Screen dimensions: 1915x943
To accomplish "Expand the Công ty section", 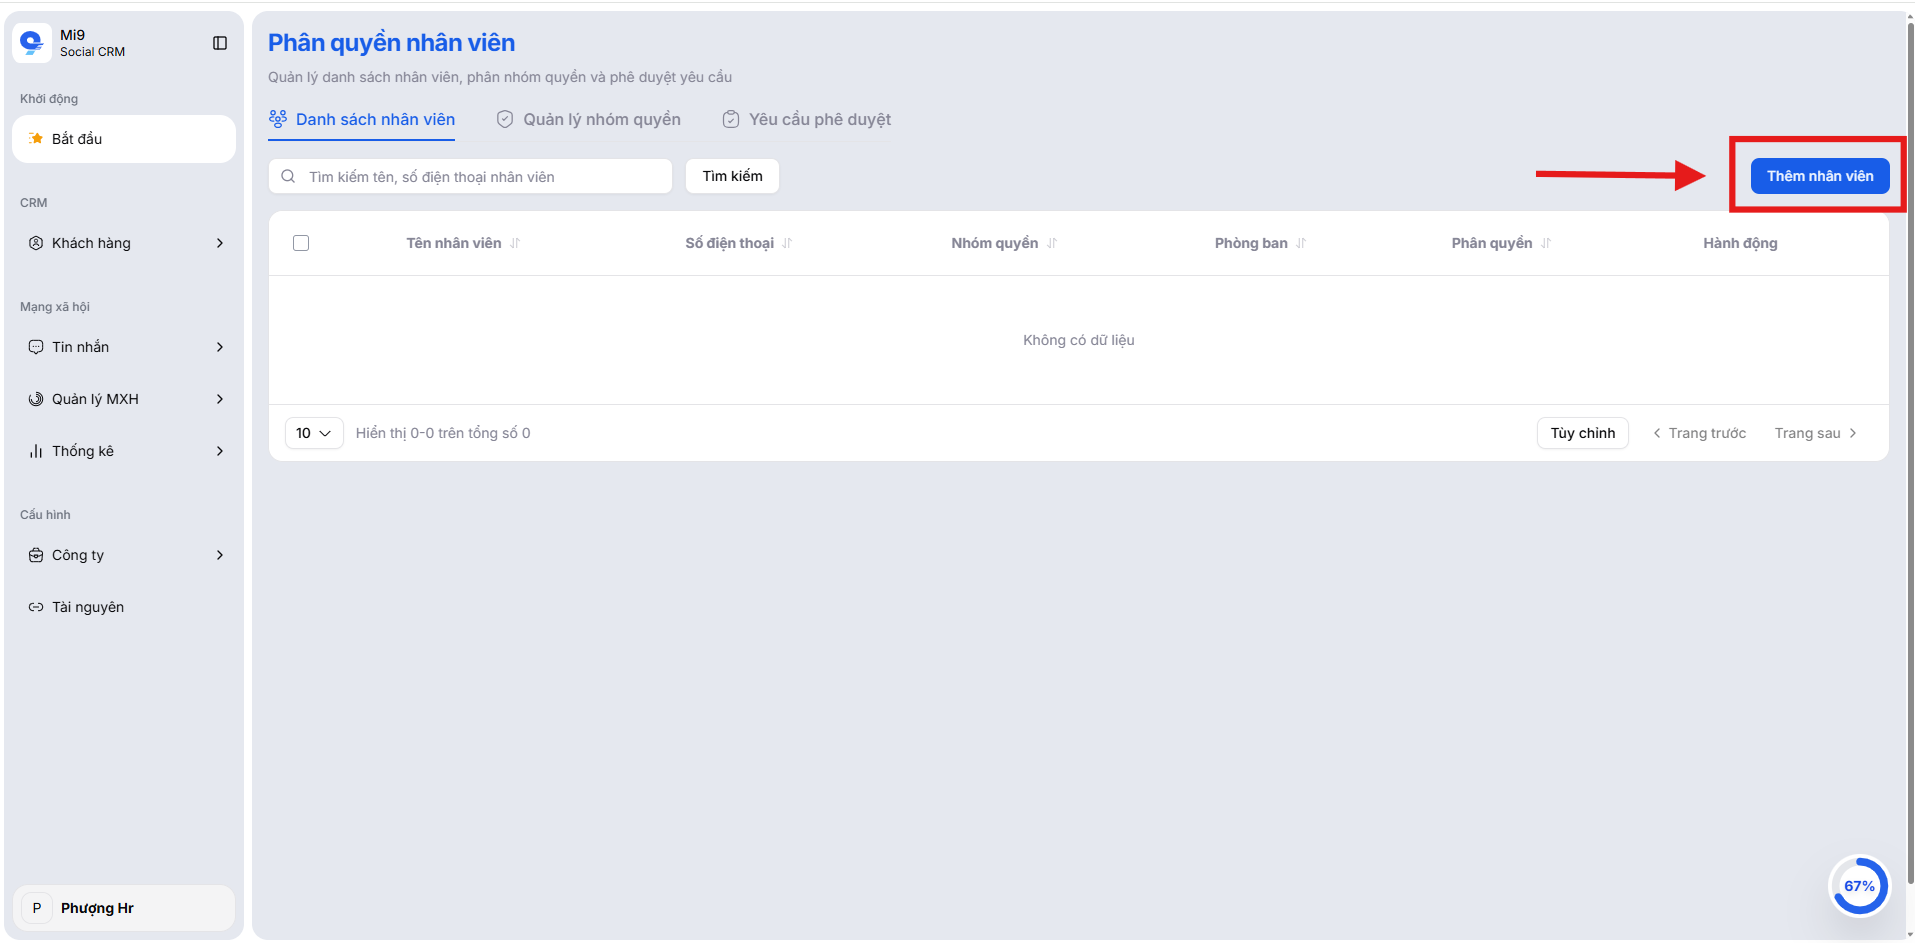I will [220, 555].
